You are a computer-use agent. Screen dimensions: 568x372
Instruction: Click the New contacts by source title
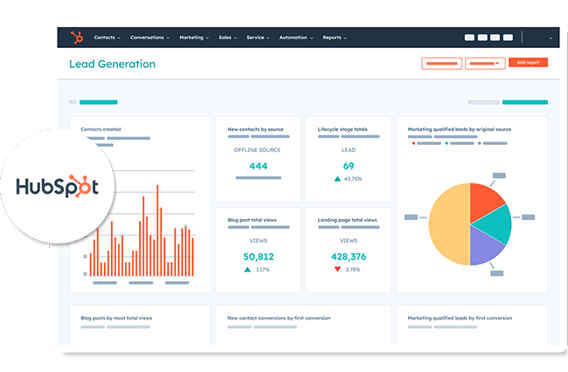(x=255, y=129)
